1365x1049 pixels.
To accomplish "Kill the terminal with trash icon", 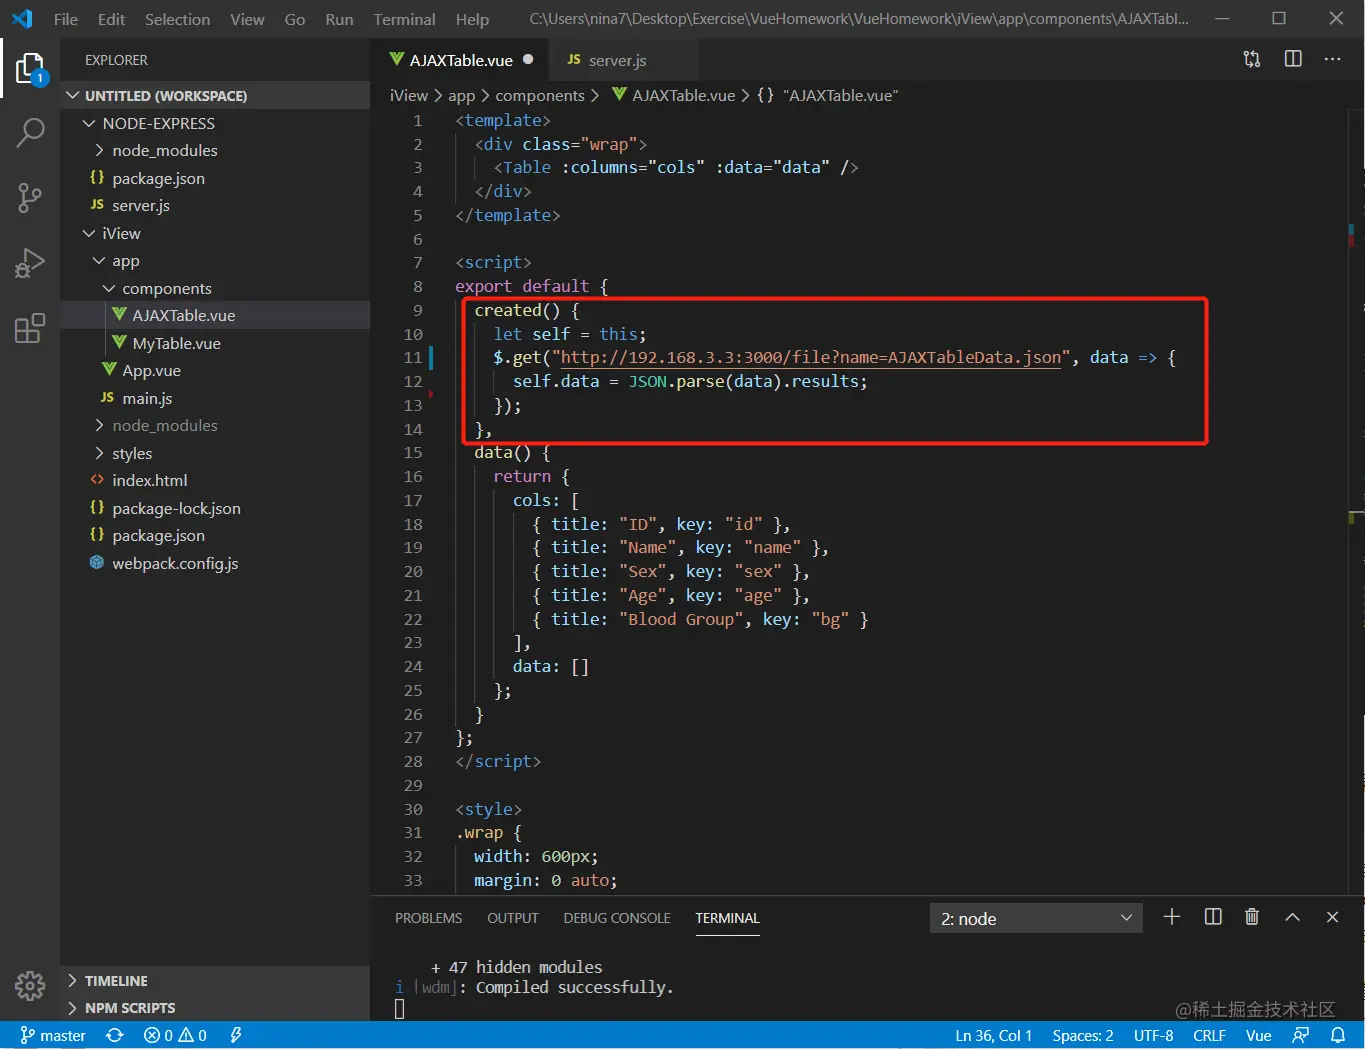I will pyautogui.click(x=1252, y=917).
